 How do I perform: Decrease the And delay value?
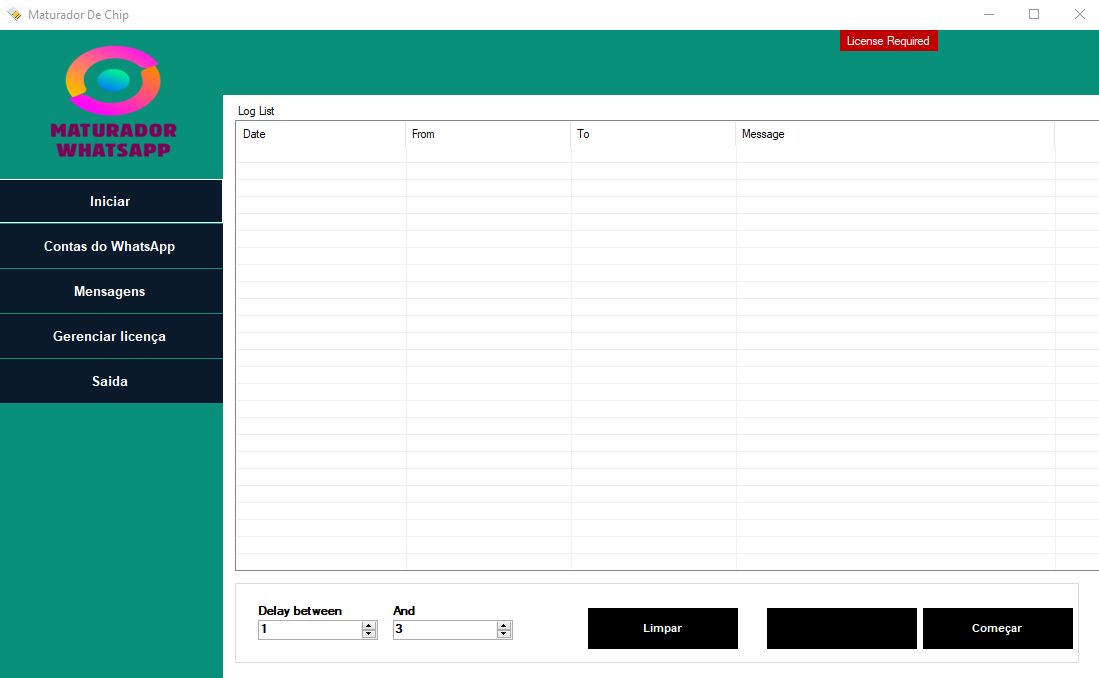(x=503, y=634)
